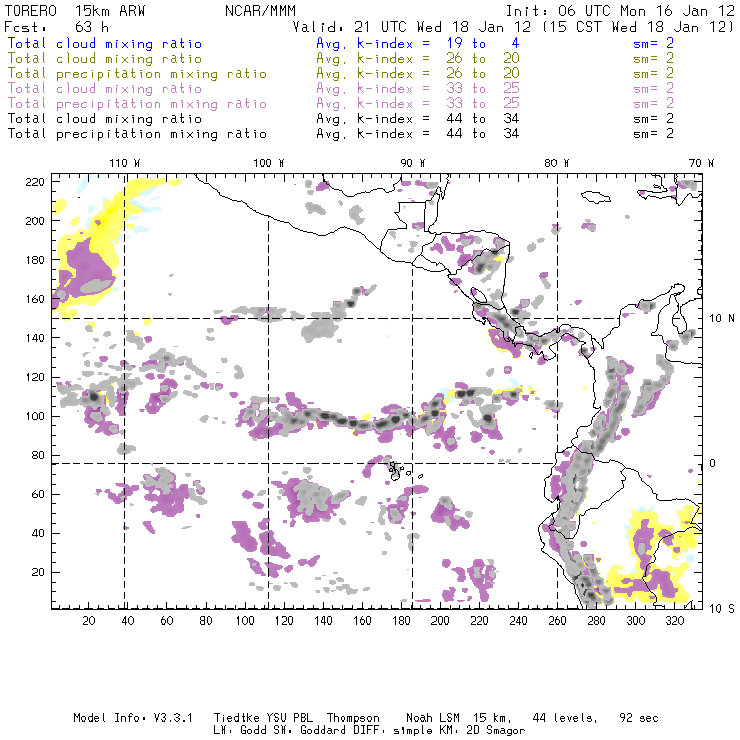Image resolution: width=740 pixels, height=740 pixels.
Task: Click the y-axis tick label '220'
Action: point(35,182)
